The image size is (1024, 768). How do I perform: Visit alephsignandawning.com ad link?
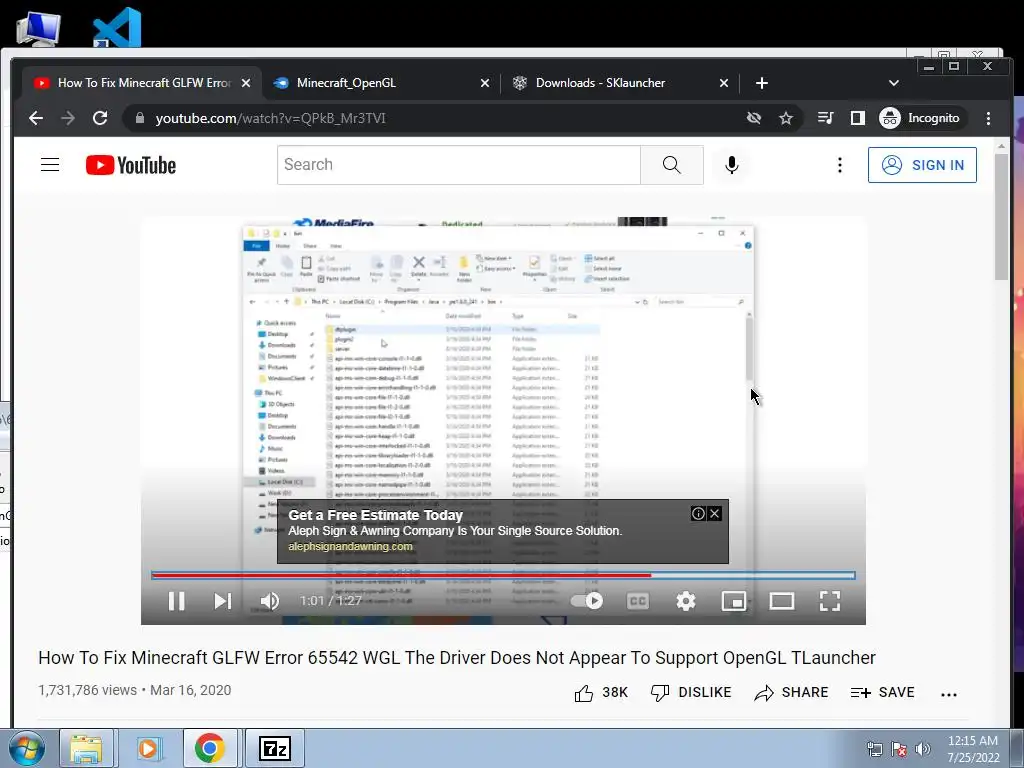[350, 547]
